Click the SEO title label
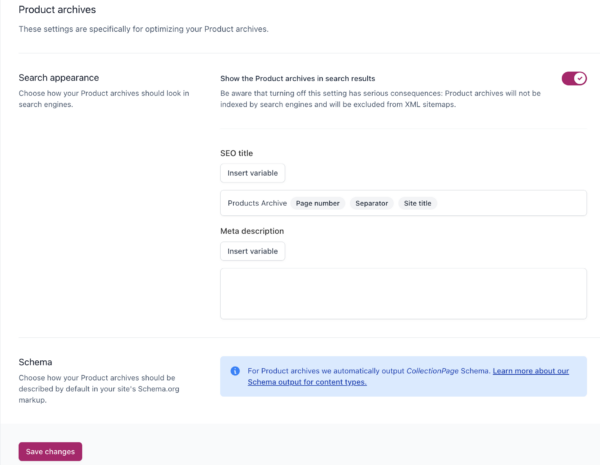This screenshot has height=465, width=600. click(237, 153)
